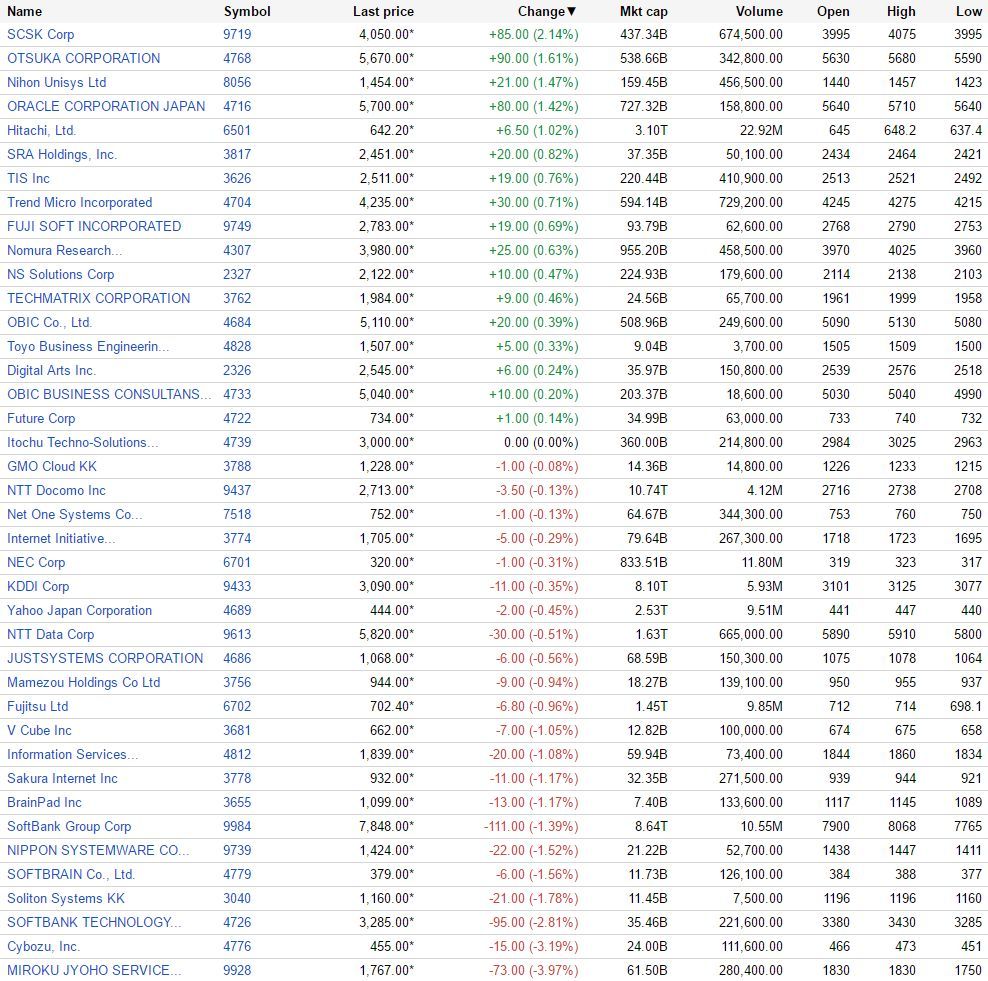Open V Cube Inc link
This screenshot has height=981, width=988.
(x=39, y=730)
